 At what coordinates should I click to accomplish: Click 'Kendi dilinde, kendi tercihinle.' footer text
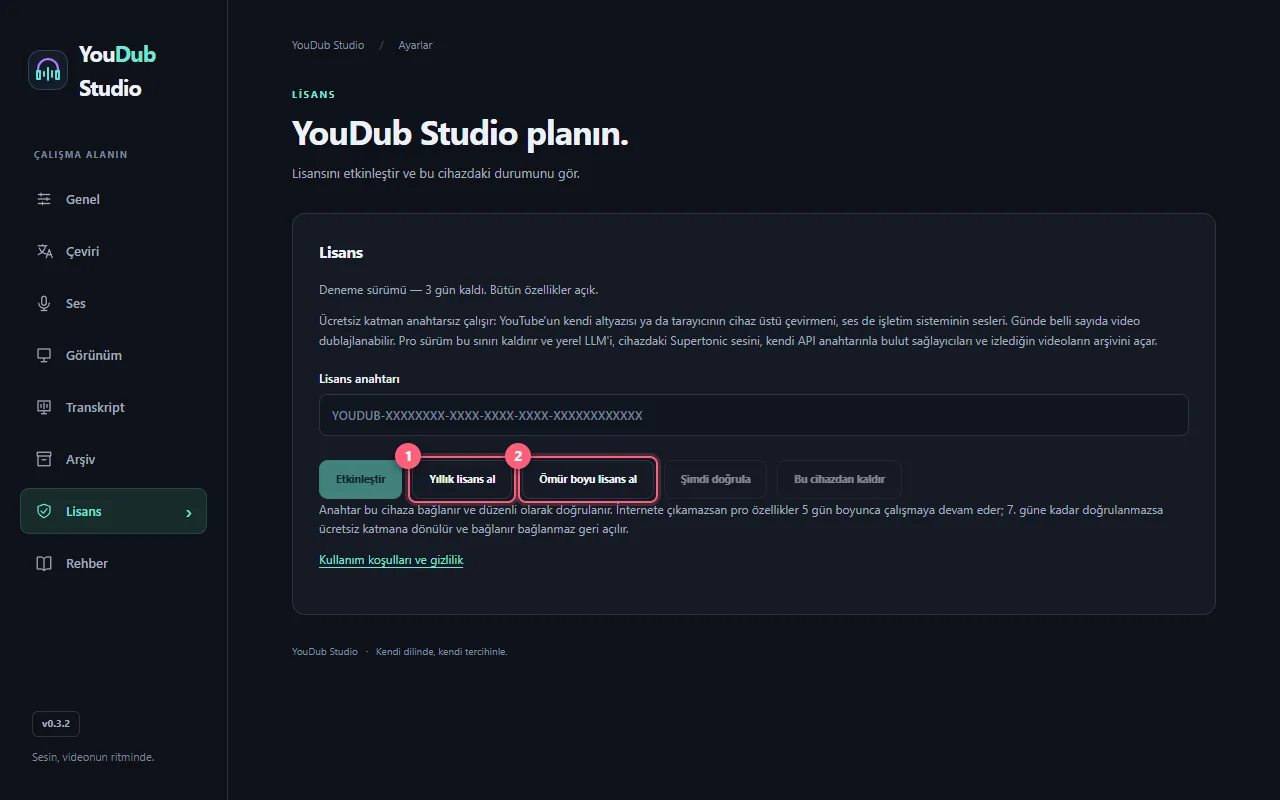point(441,652)
